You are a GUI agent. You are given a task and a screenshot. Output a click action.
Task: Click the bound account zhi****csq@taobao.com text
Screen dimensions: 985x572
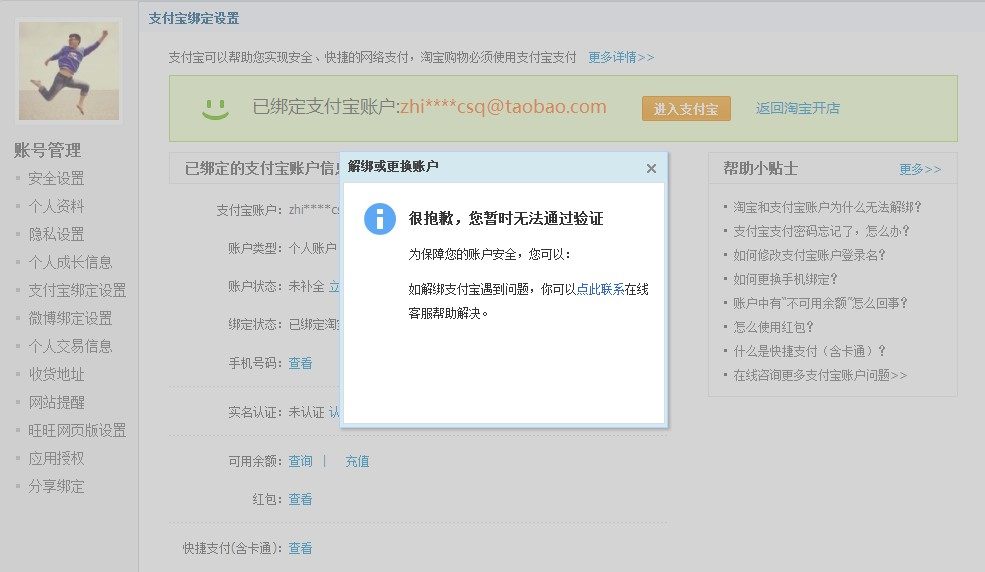click(x=503, y=107)
